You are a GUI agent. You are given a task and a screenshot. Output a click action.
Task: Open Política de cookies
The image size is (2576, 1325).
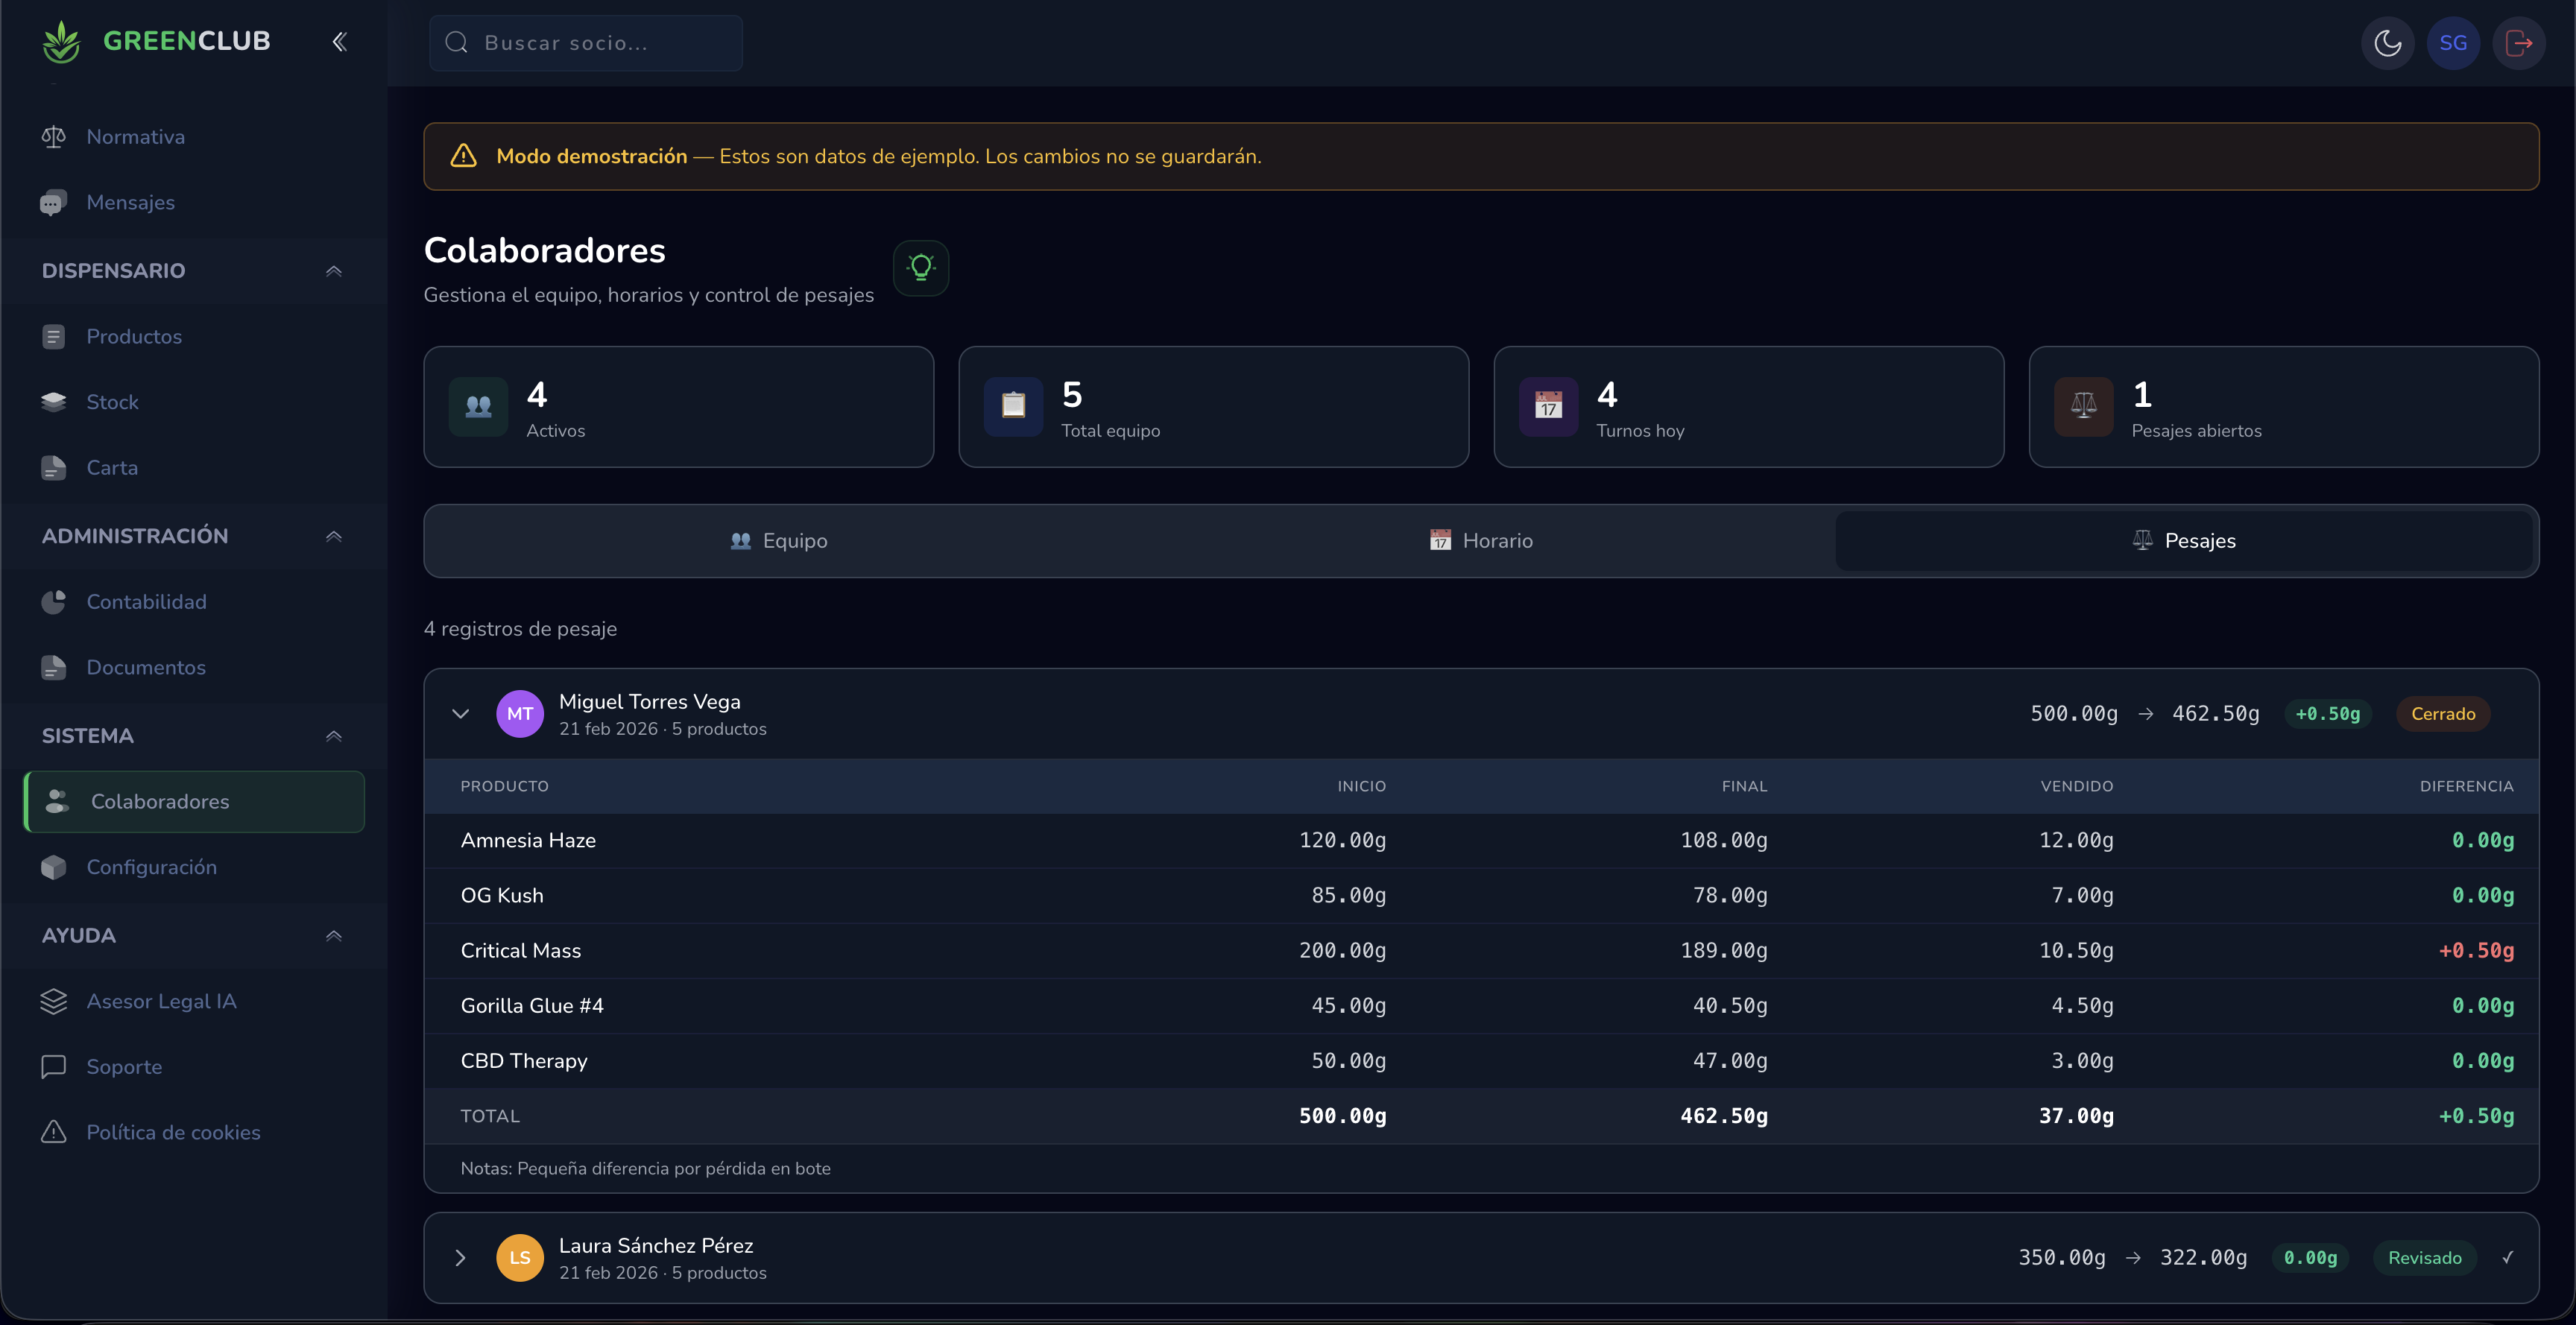coord(172,1132)
